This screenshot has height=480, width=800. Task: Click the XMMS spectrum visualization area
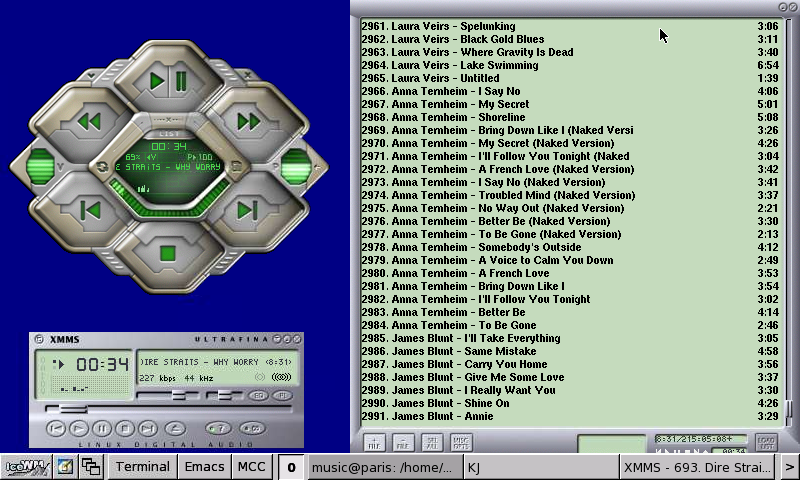[x=92, y=386]
